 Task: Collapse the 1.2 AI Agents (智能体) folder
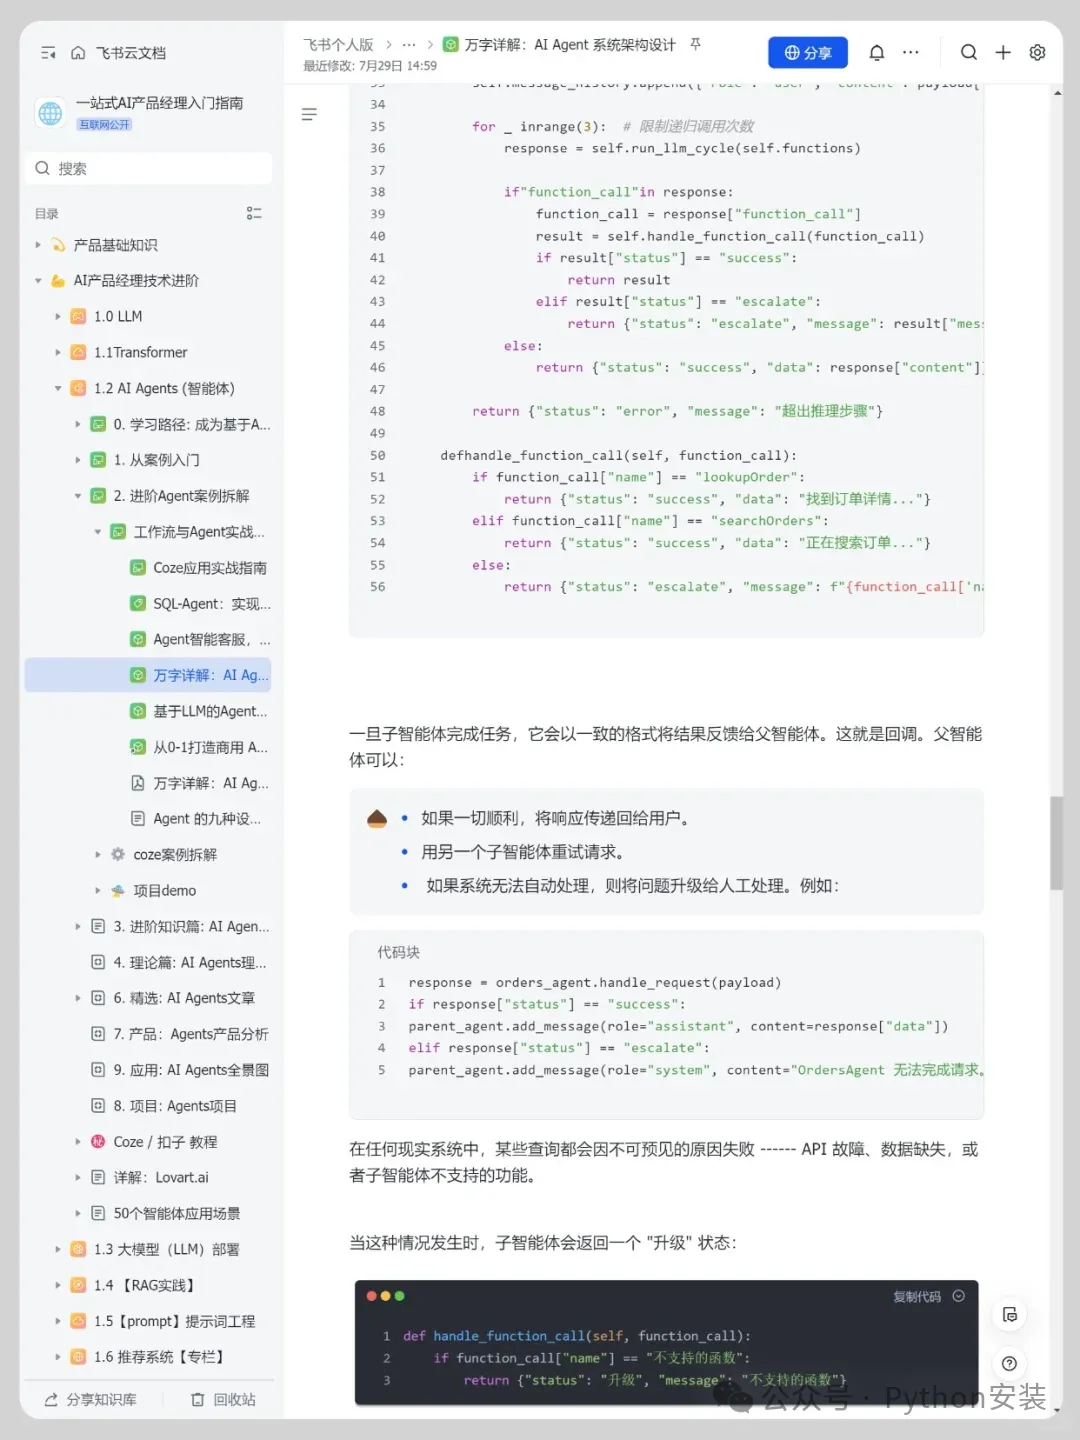pyautogui.click(x=58, y=389)
